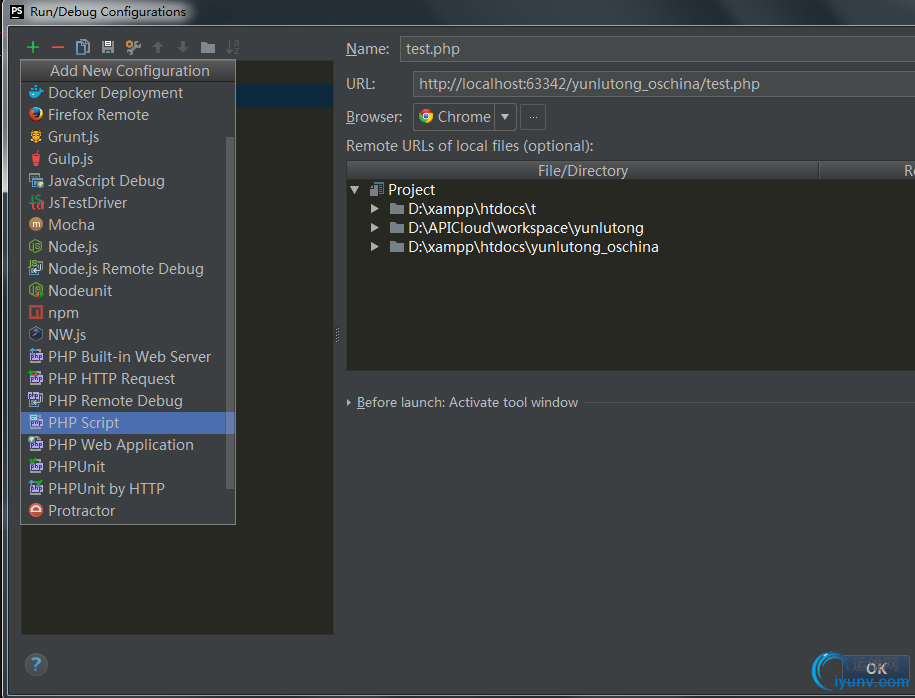The width and height of the screenshot is (915, 698).
Task: Open Edit Defaults wrench icon
Action: tap(133, 47)
